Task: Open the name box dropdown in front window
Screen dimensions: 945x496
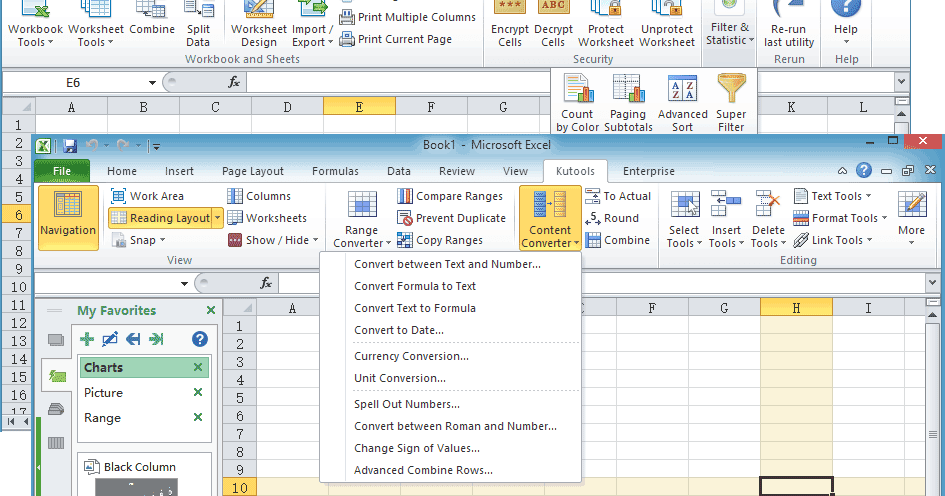Action: [x=184, y=283]
